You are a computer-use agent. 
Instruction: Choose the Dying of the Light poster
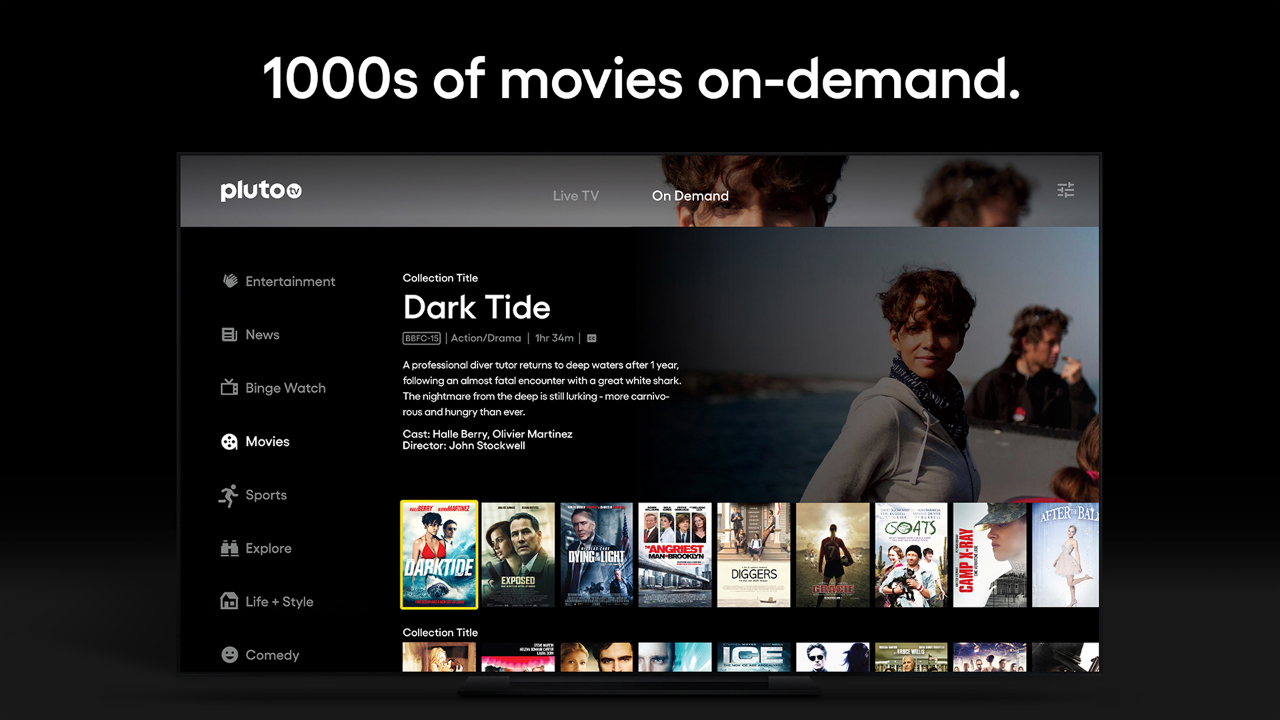click(x=596, y=555)
